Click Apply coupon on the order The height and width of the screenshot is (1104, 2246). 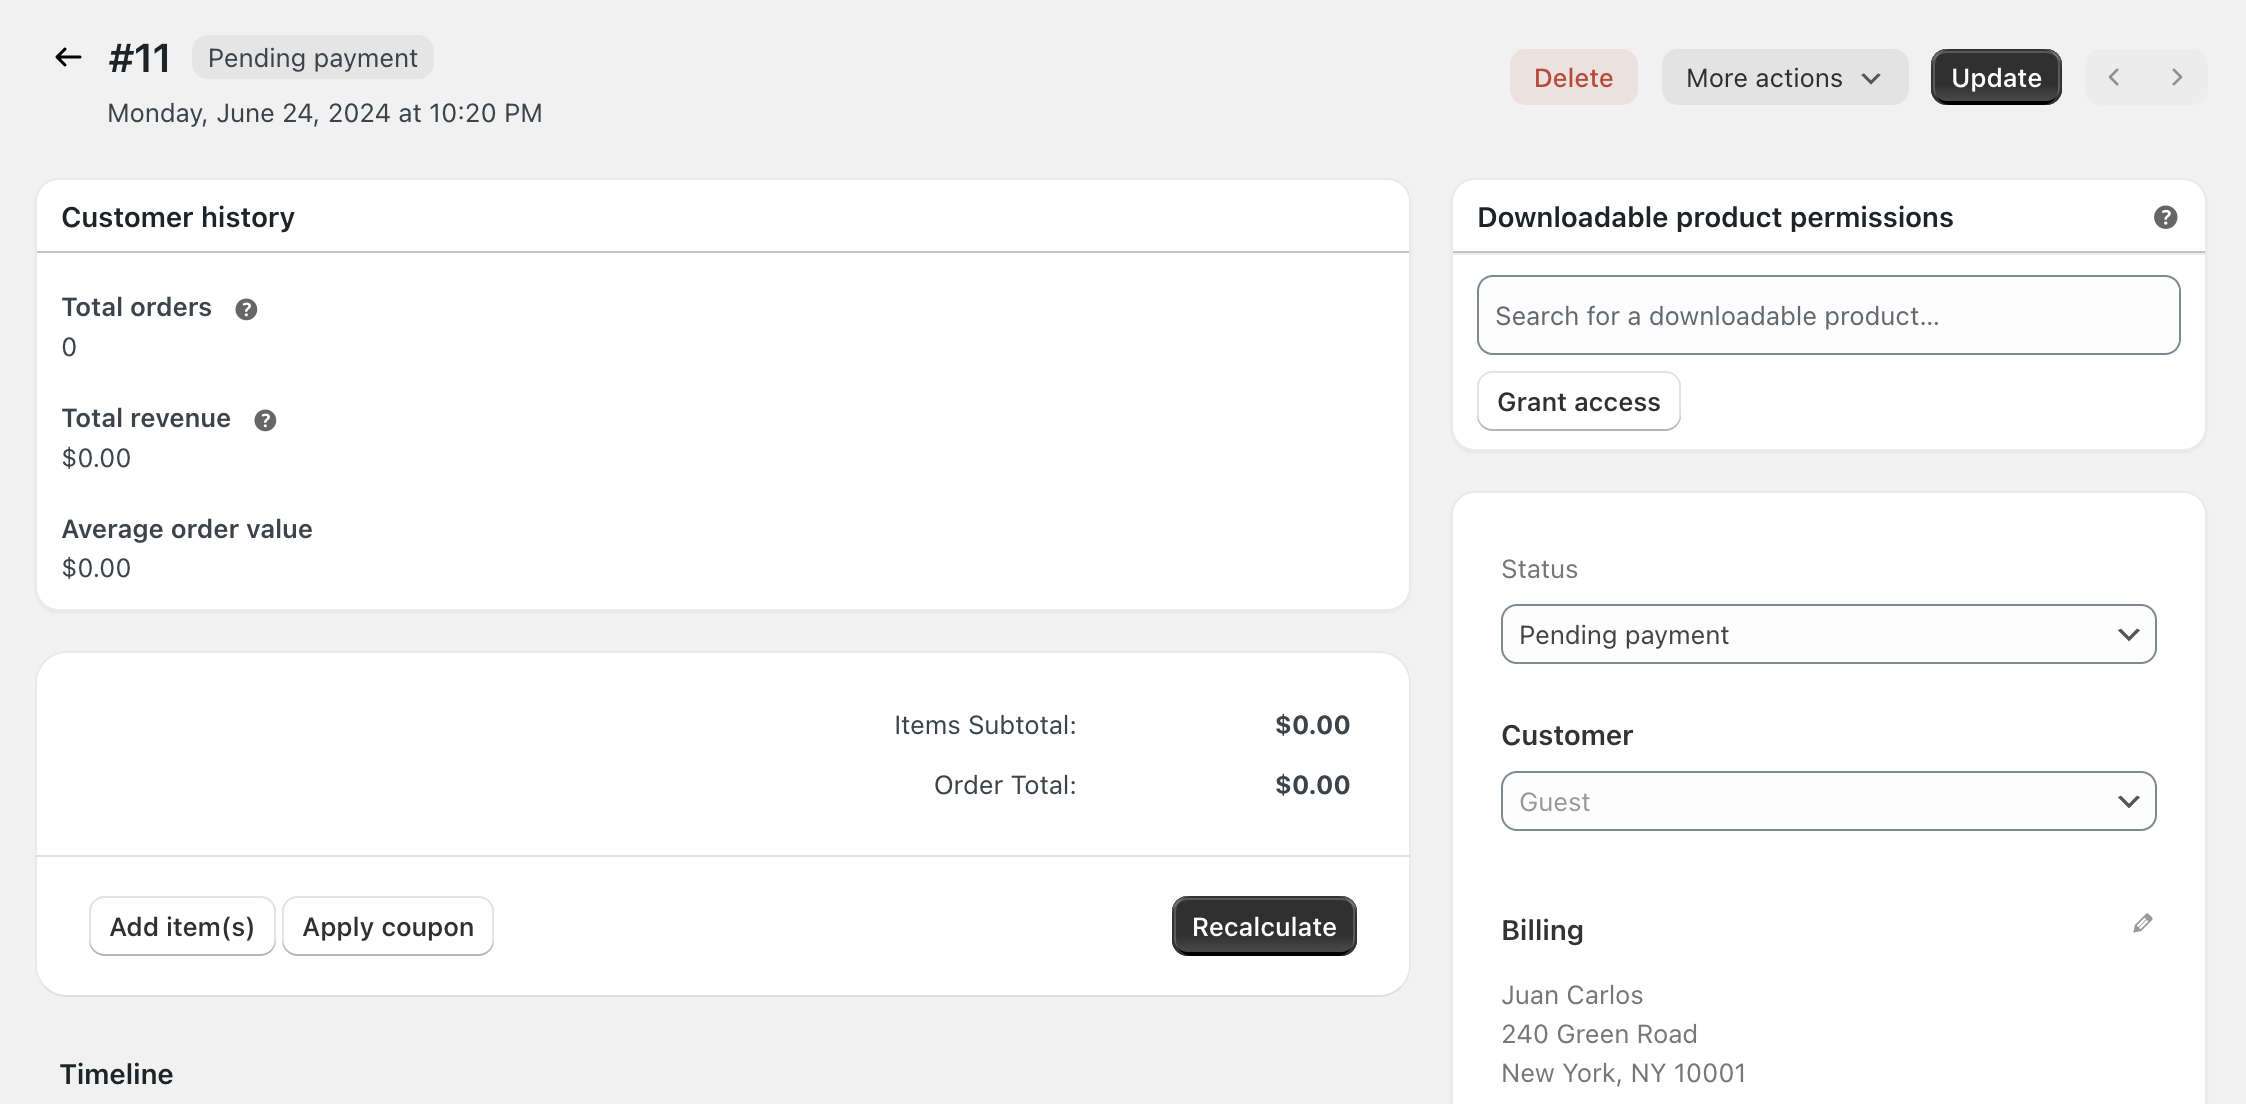click(388, 926)
